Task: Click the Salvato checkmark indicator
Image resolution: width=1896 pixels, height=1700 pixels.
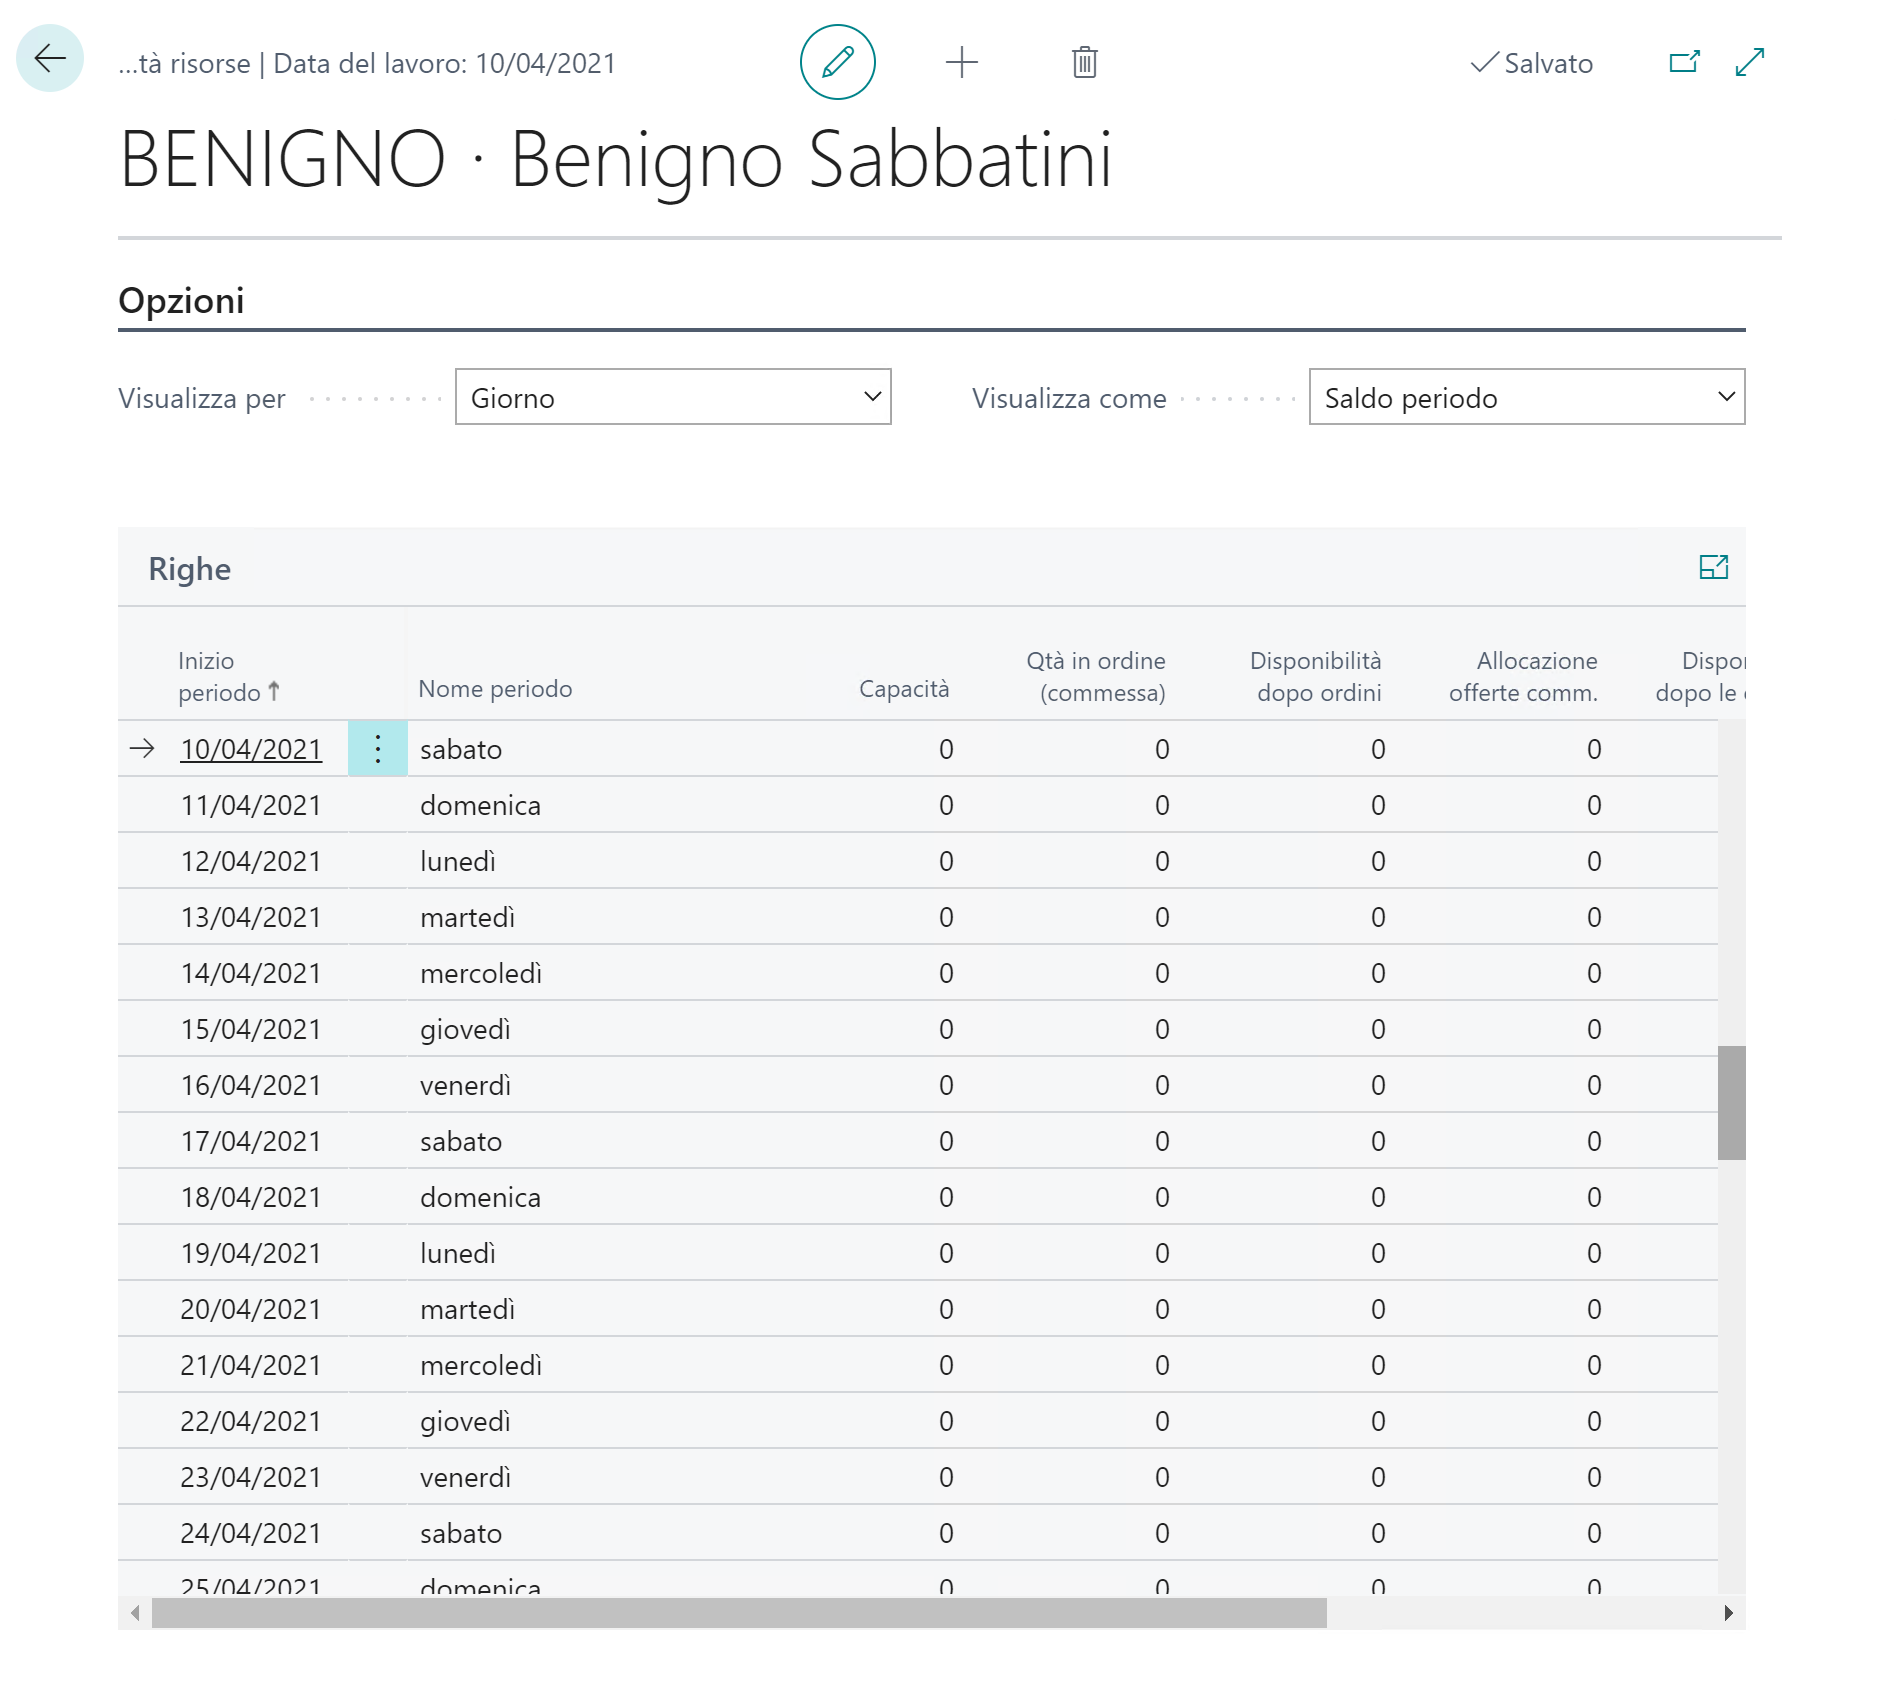Action: point(1532,63)
